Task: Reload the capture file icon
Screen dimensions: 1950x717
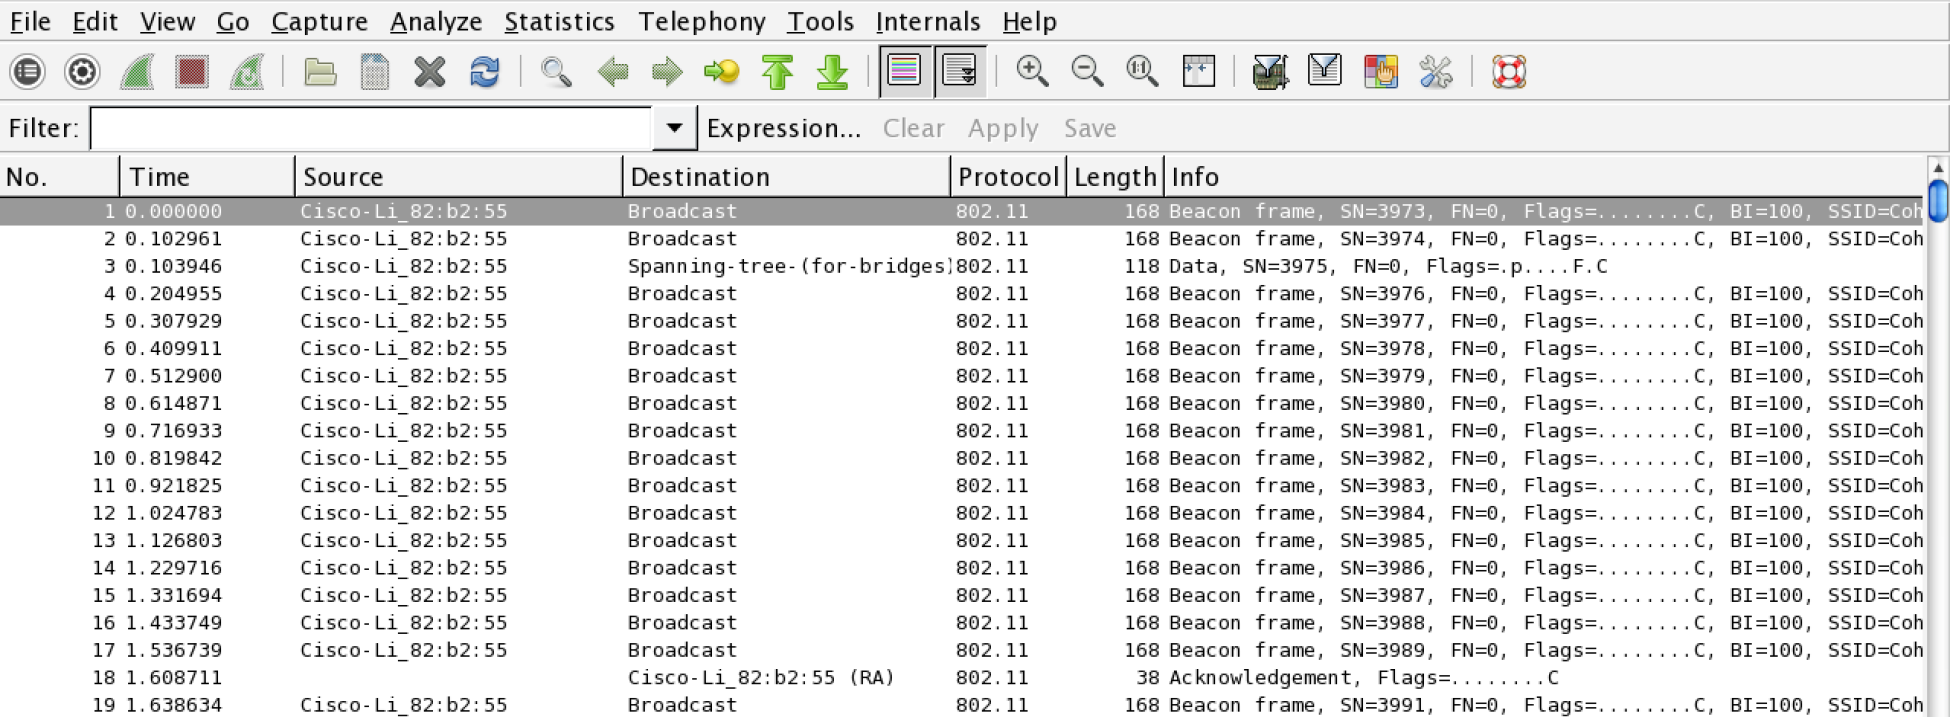Action: tap(485, 72)
